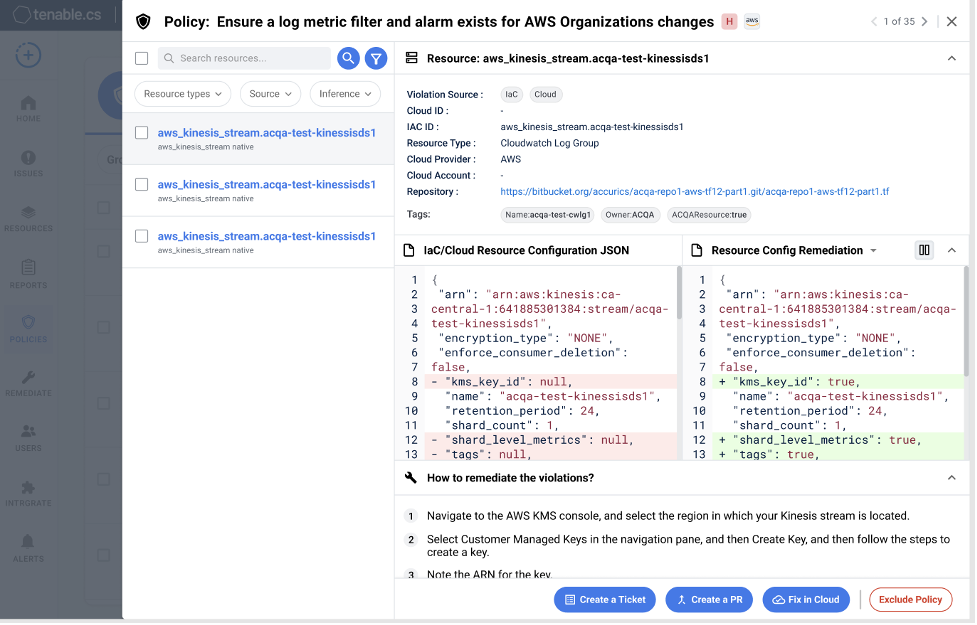
Task: Click the blue search magnifier button
Action: [x=348, y=59]
